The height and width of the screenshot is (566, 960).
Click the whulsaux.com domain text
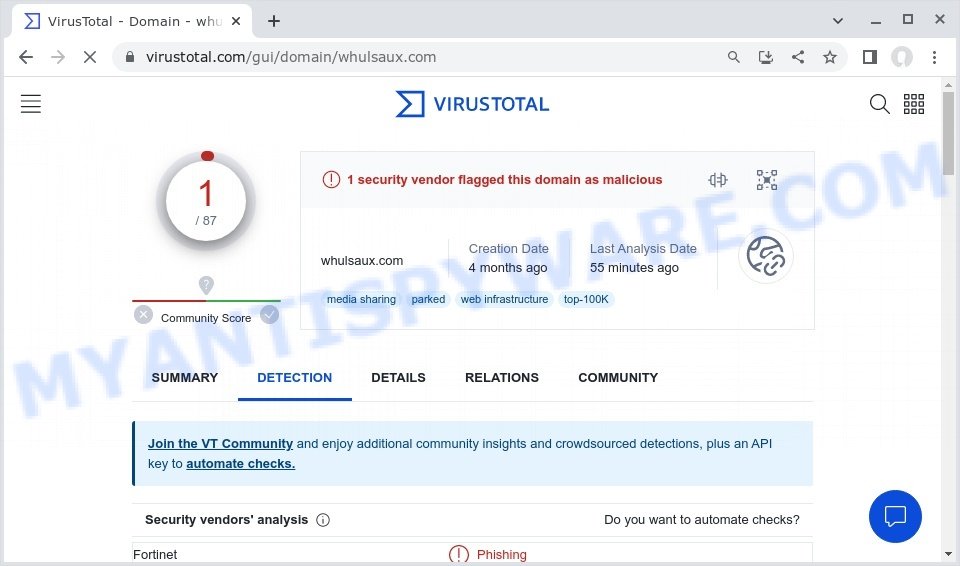pyautogui.click(x=362, y=260)
